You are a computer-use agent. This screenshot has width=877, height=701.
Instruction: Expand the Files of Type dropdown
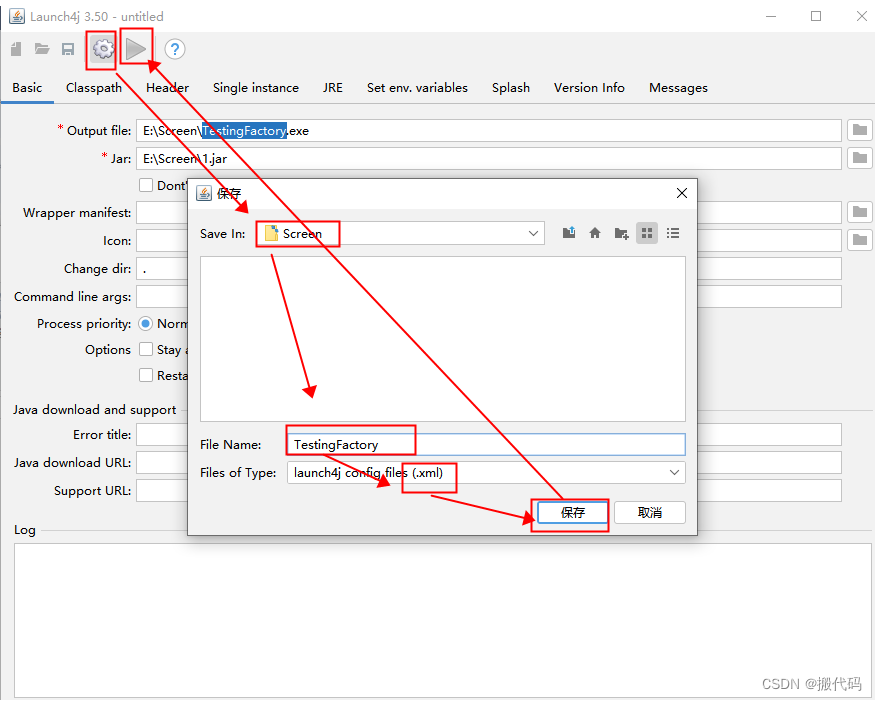point(675,473)
